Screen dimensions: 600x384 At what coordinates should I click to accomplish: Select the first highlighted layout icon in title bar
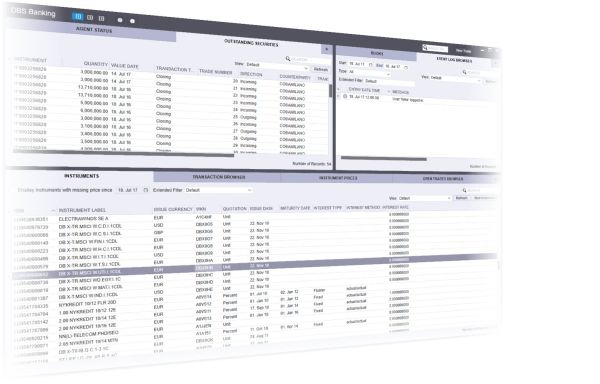point(78,16)
